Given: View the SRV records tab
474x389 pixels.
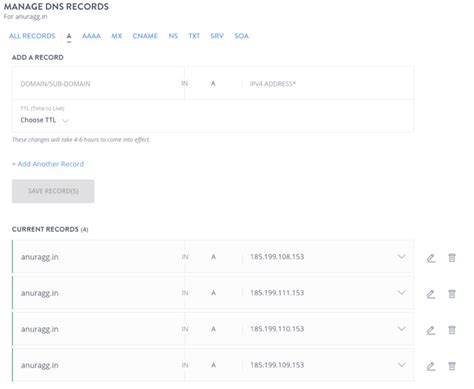Looking at the screenshot, I should 217,36.
